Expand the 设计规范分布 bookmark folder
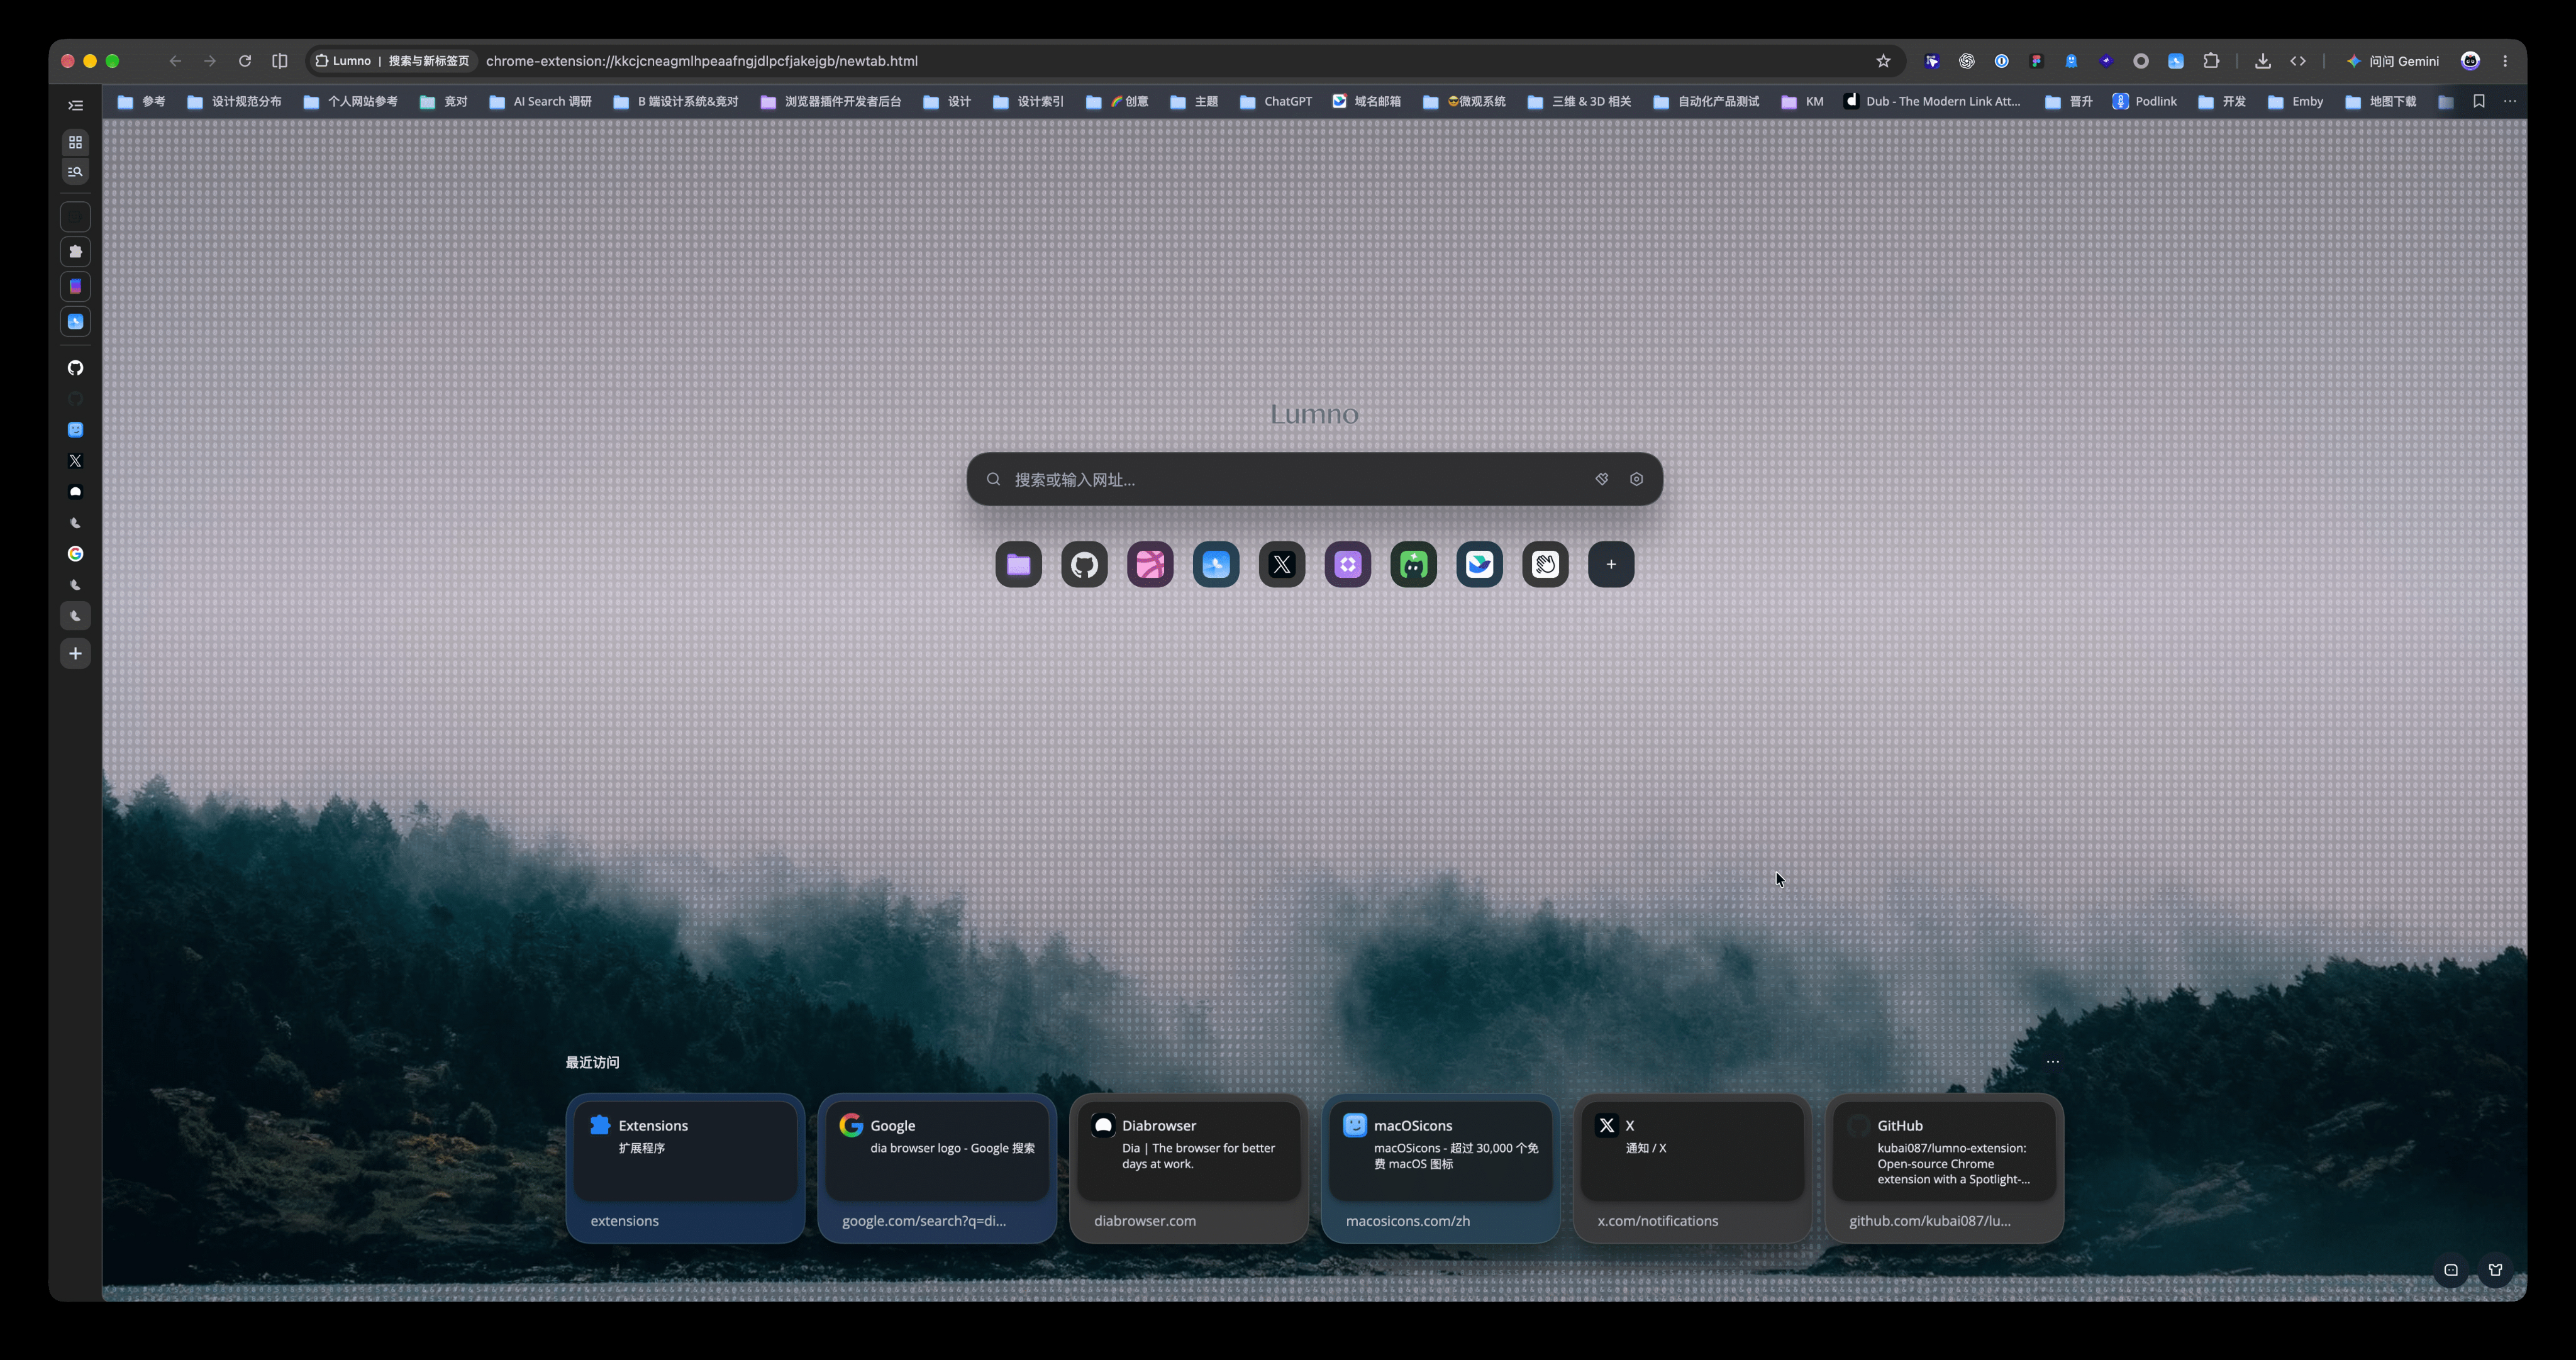This screenshot has height=1360, width=2576. (x=235, y=101)
